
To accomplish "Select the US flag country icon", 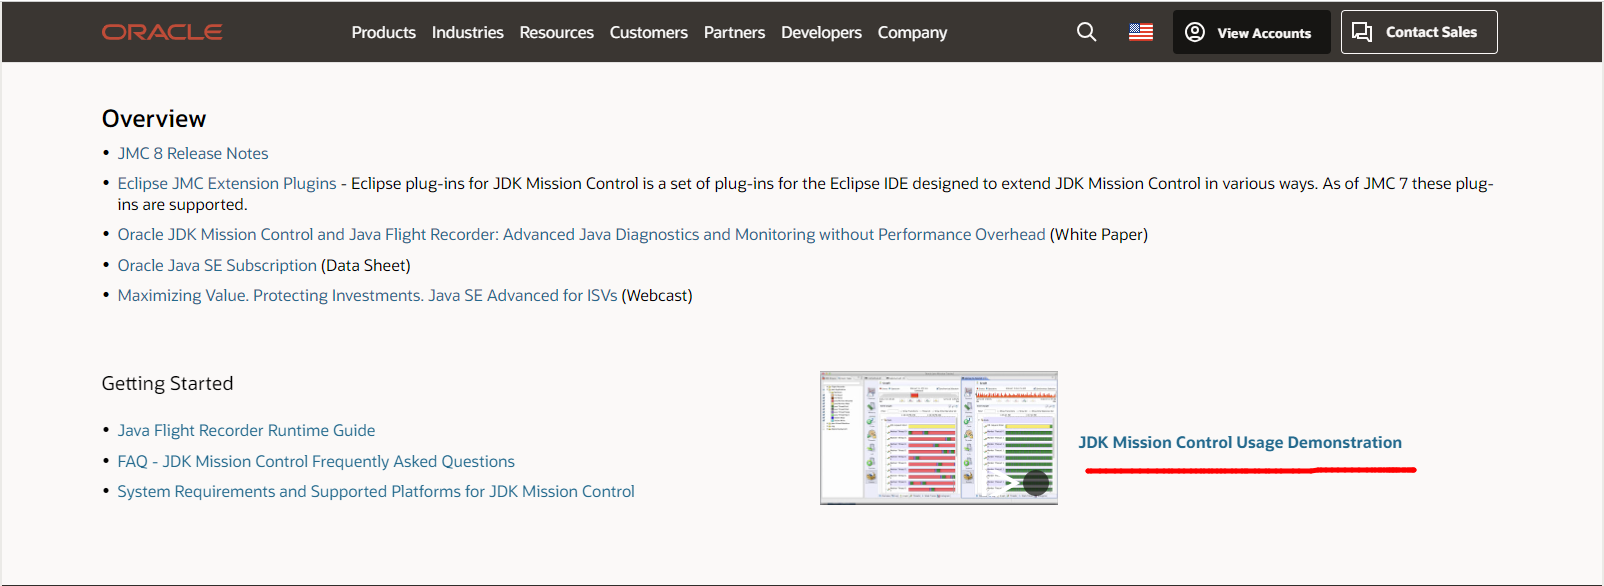I will click(1141, 32).
